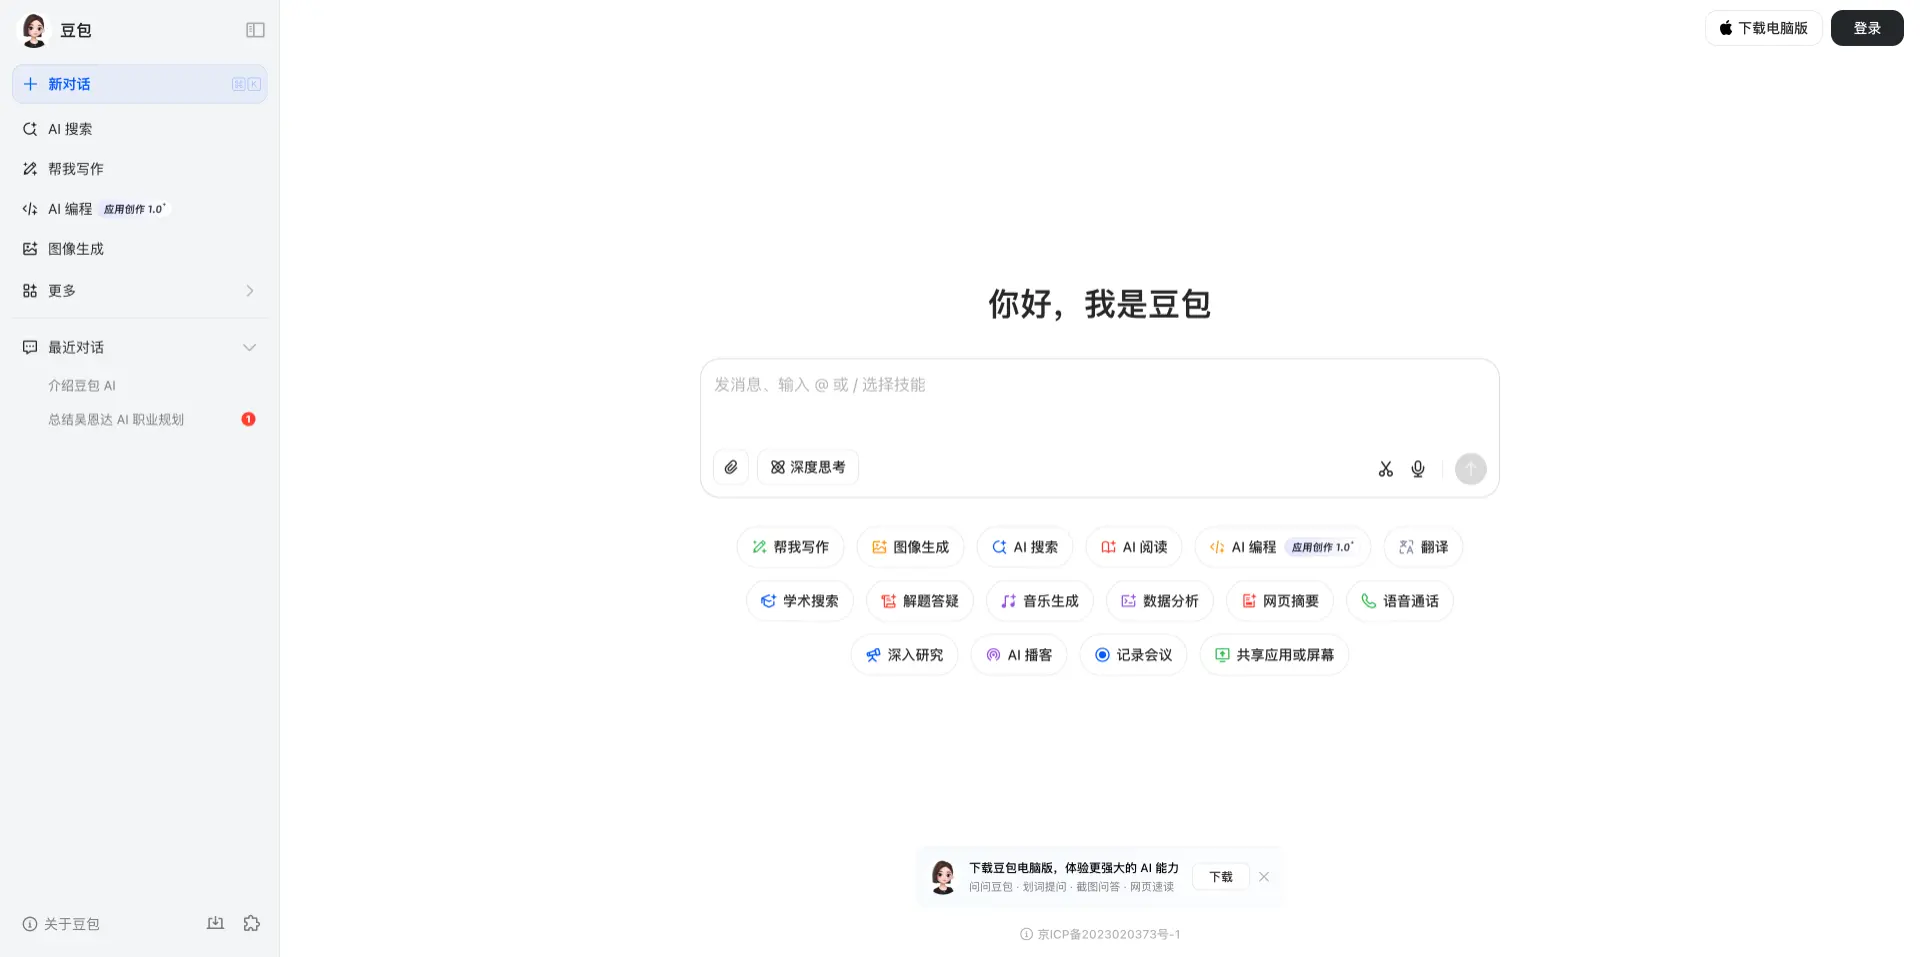
Task: Toggle 深度思考 deep thinking mode
Action: 808,467
